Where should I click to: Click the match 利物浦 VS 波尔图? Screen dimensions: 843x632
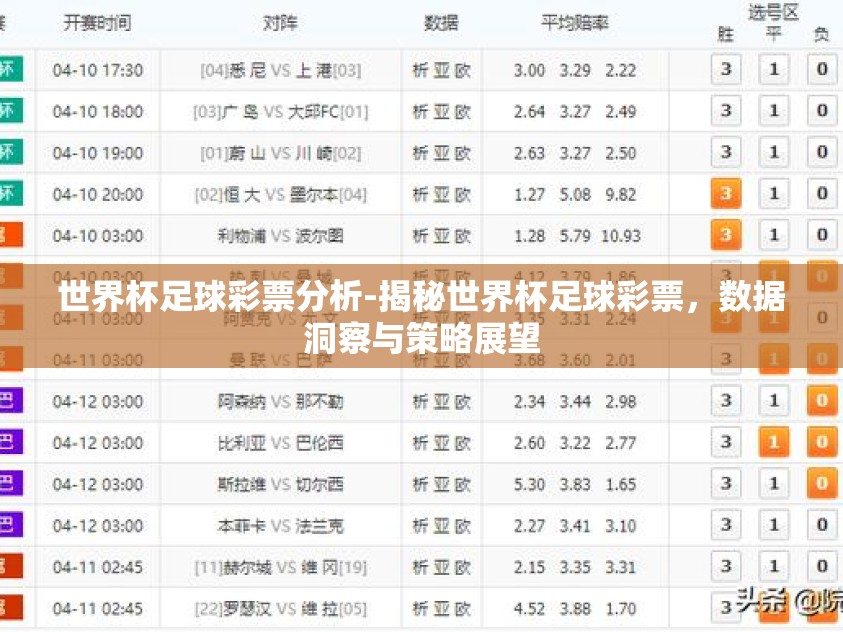tap(281, 236)
